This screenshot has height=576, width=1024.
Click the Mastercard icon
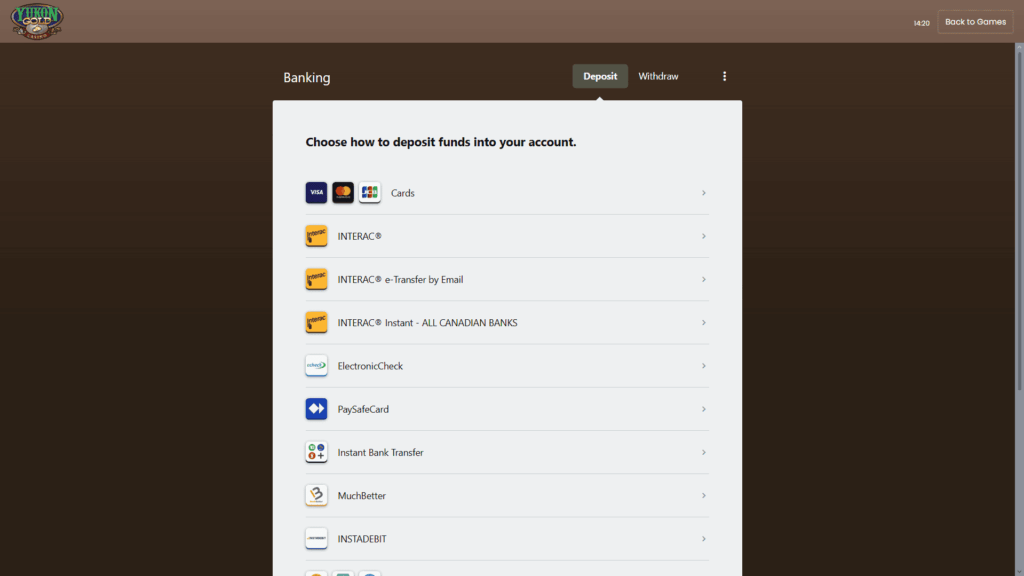(343, 192)
